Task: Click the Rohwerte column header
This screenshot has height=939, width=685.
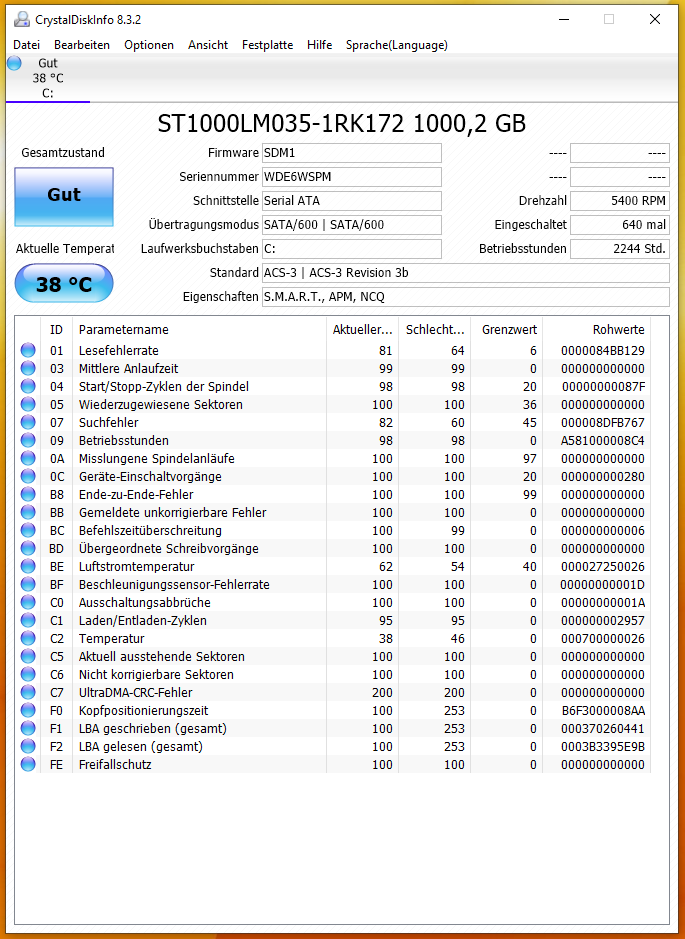Action: click(x=596, y=329)
